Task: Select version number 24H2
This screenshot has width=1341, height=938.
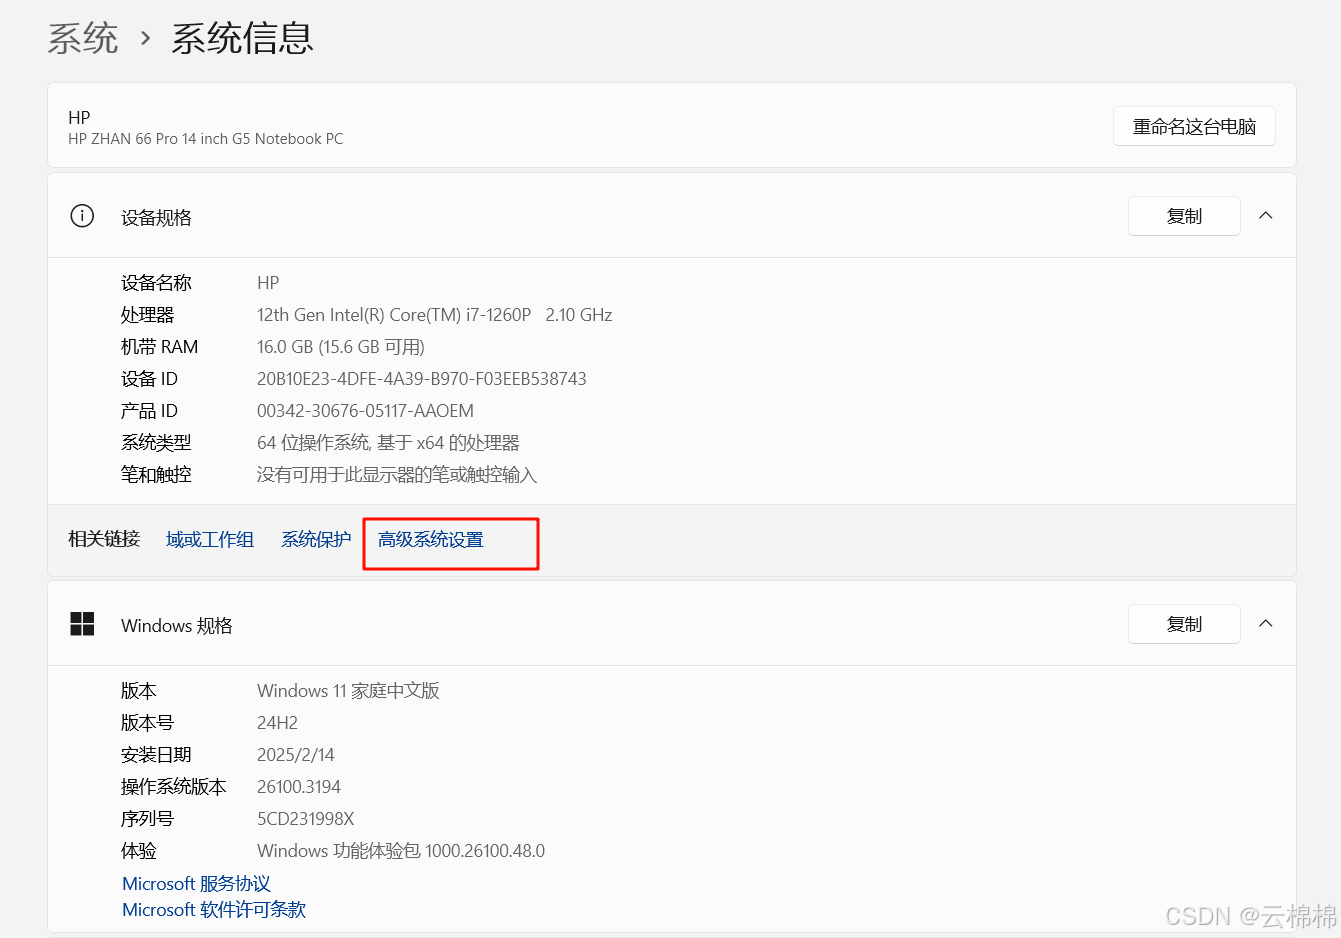Action: [x=277, y=723]
